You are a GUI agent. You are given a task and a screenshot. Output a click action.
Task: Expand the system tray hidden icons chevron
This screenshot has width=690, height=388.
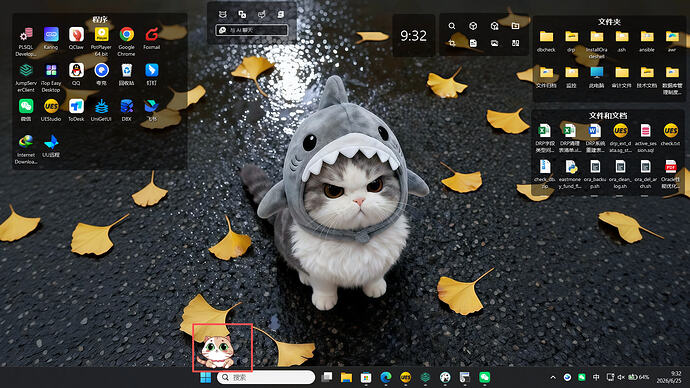pos(553,377)
